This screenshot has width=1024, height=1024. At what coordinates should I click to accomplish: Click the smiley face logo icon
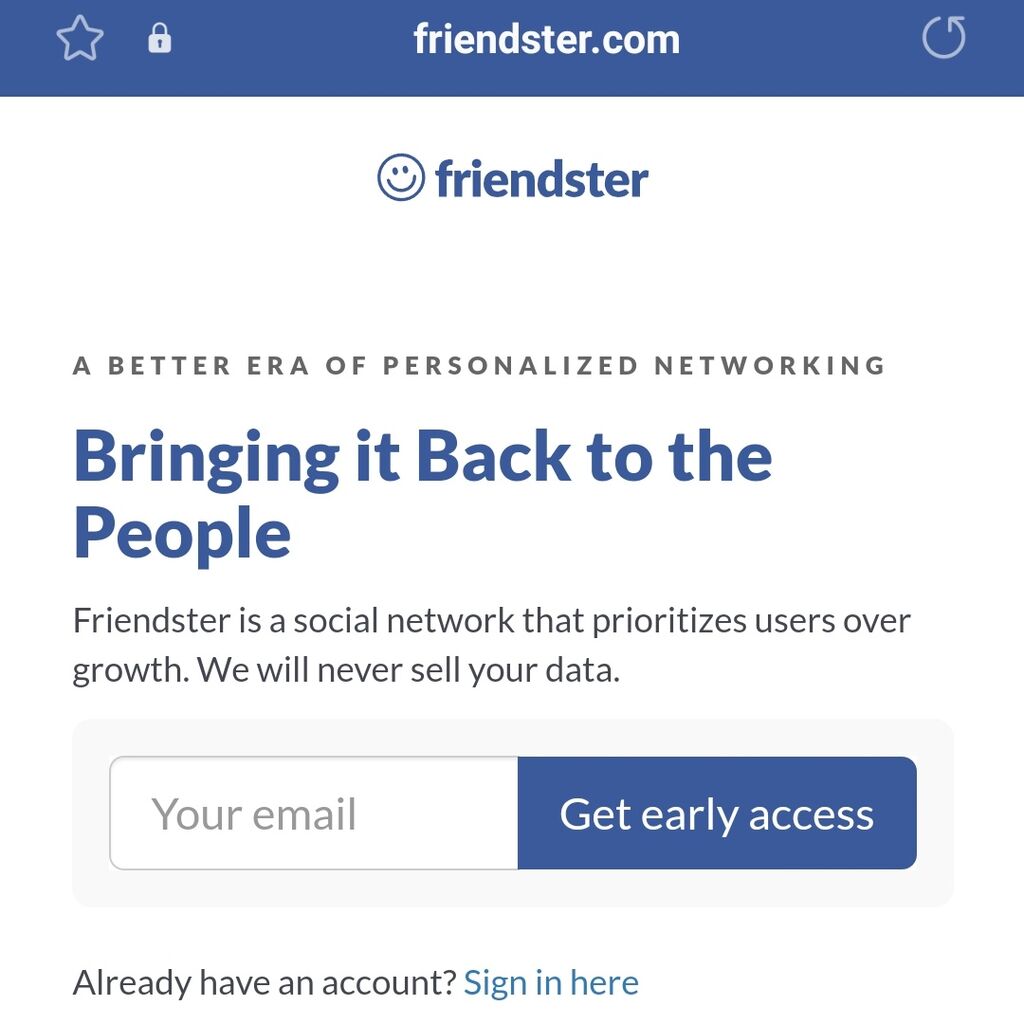click(401, 178)
